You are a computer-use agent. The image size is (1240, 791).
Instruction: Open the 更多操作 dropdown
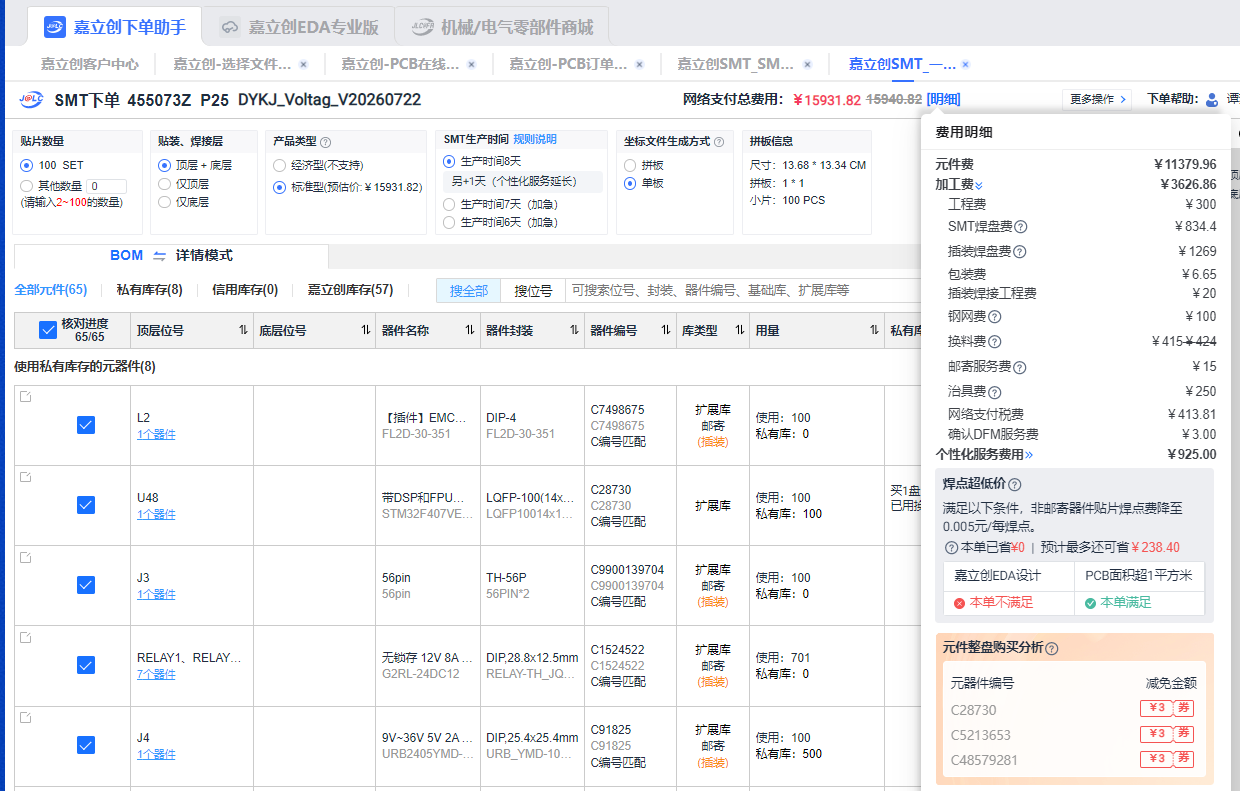tap(1097, 99)
